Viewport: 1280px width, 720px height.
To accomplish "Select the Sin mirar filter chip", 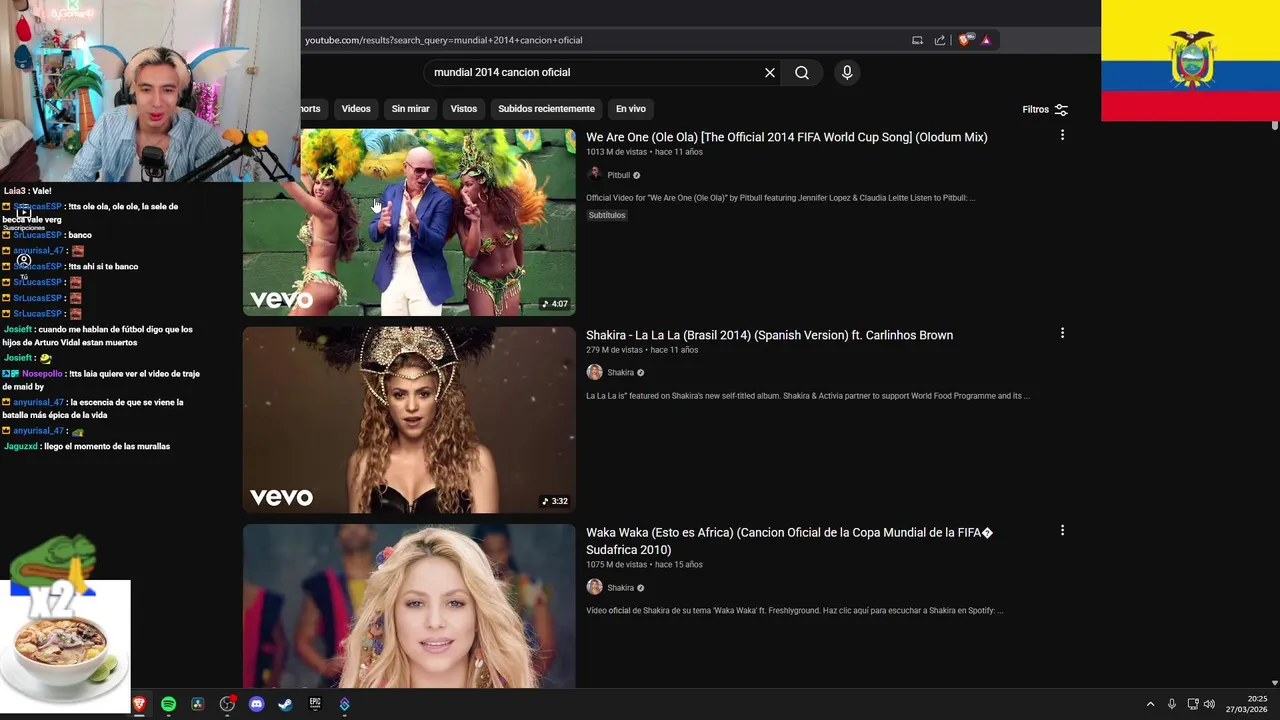I will coord(410,109).
